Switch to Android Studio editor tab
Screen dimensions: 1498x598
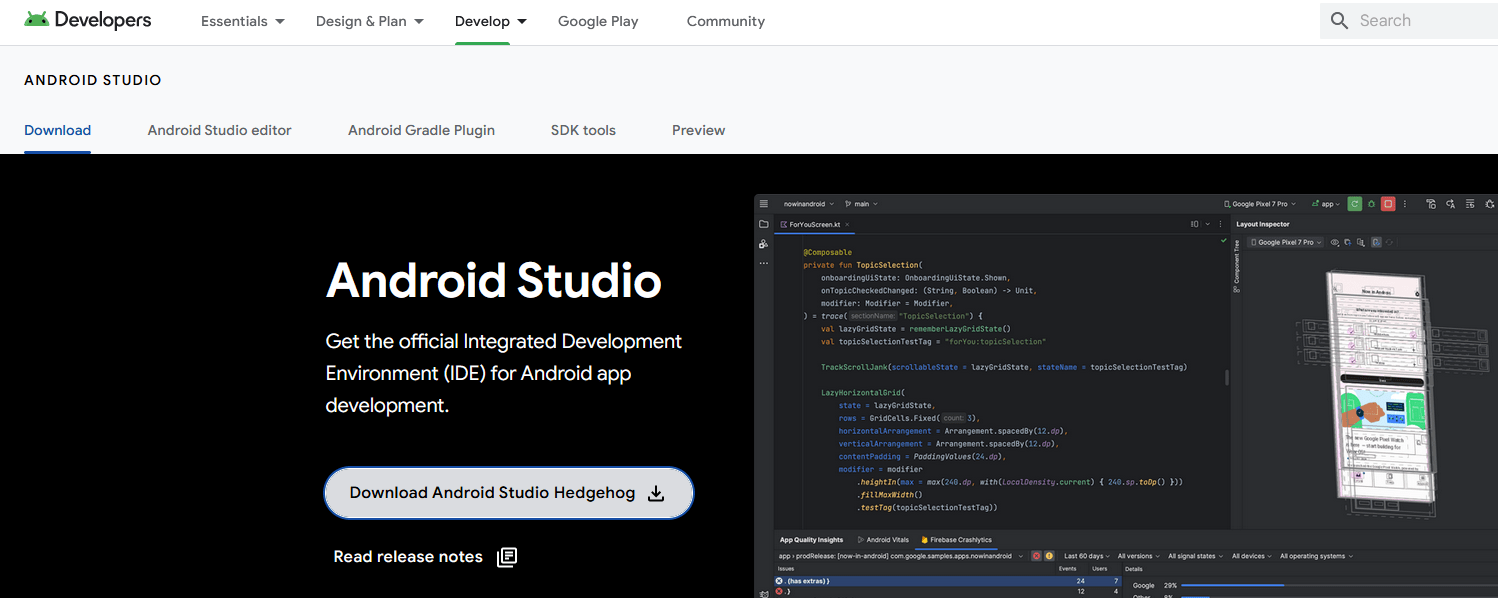(220, 130)
